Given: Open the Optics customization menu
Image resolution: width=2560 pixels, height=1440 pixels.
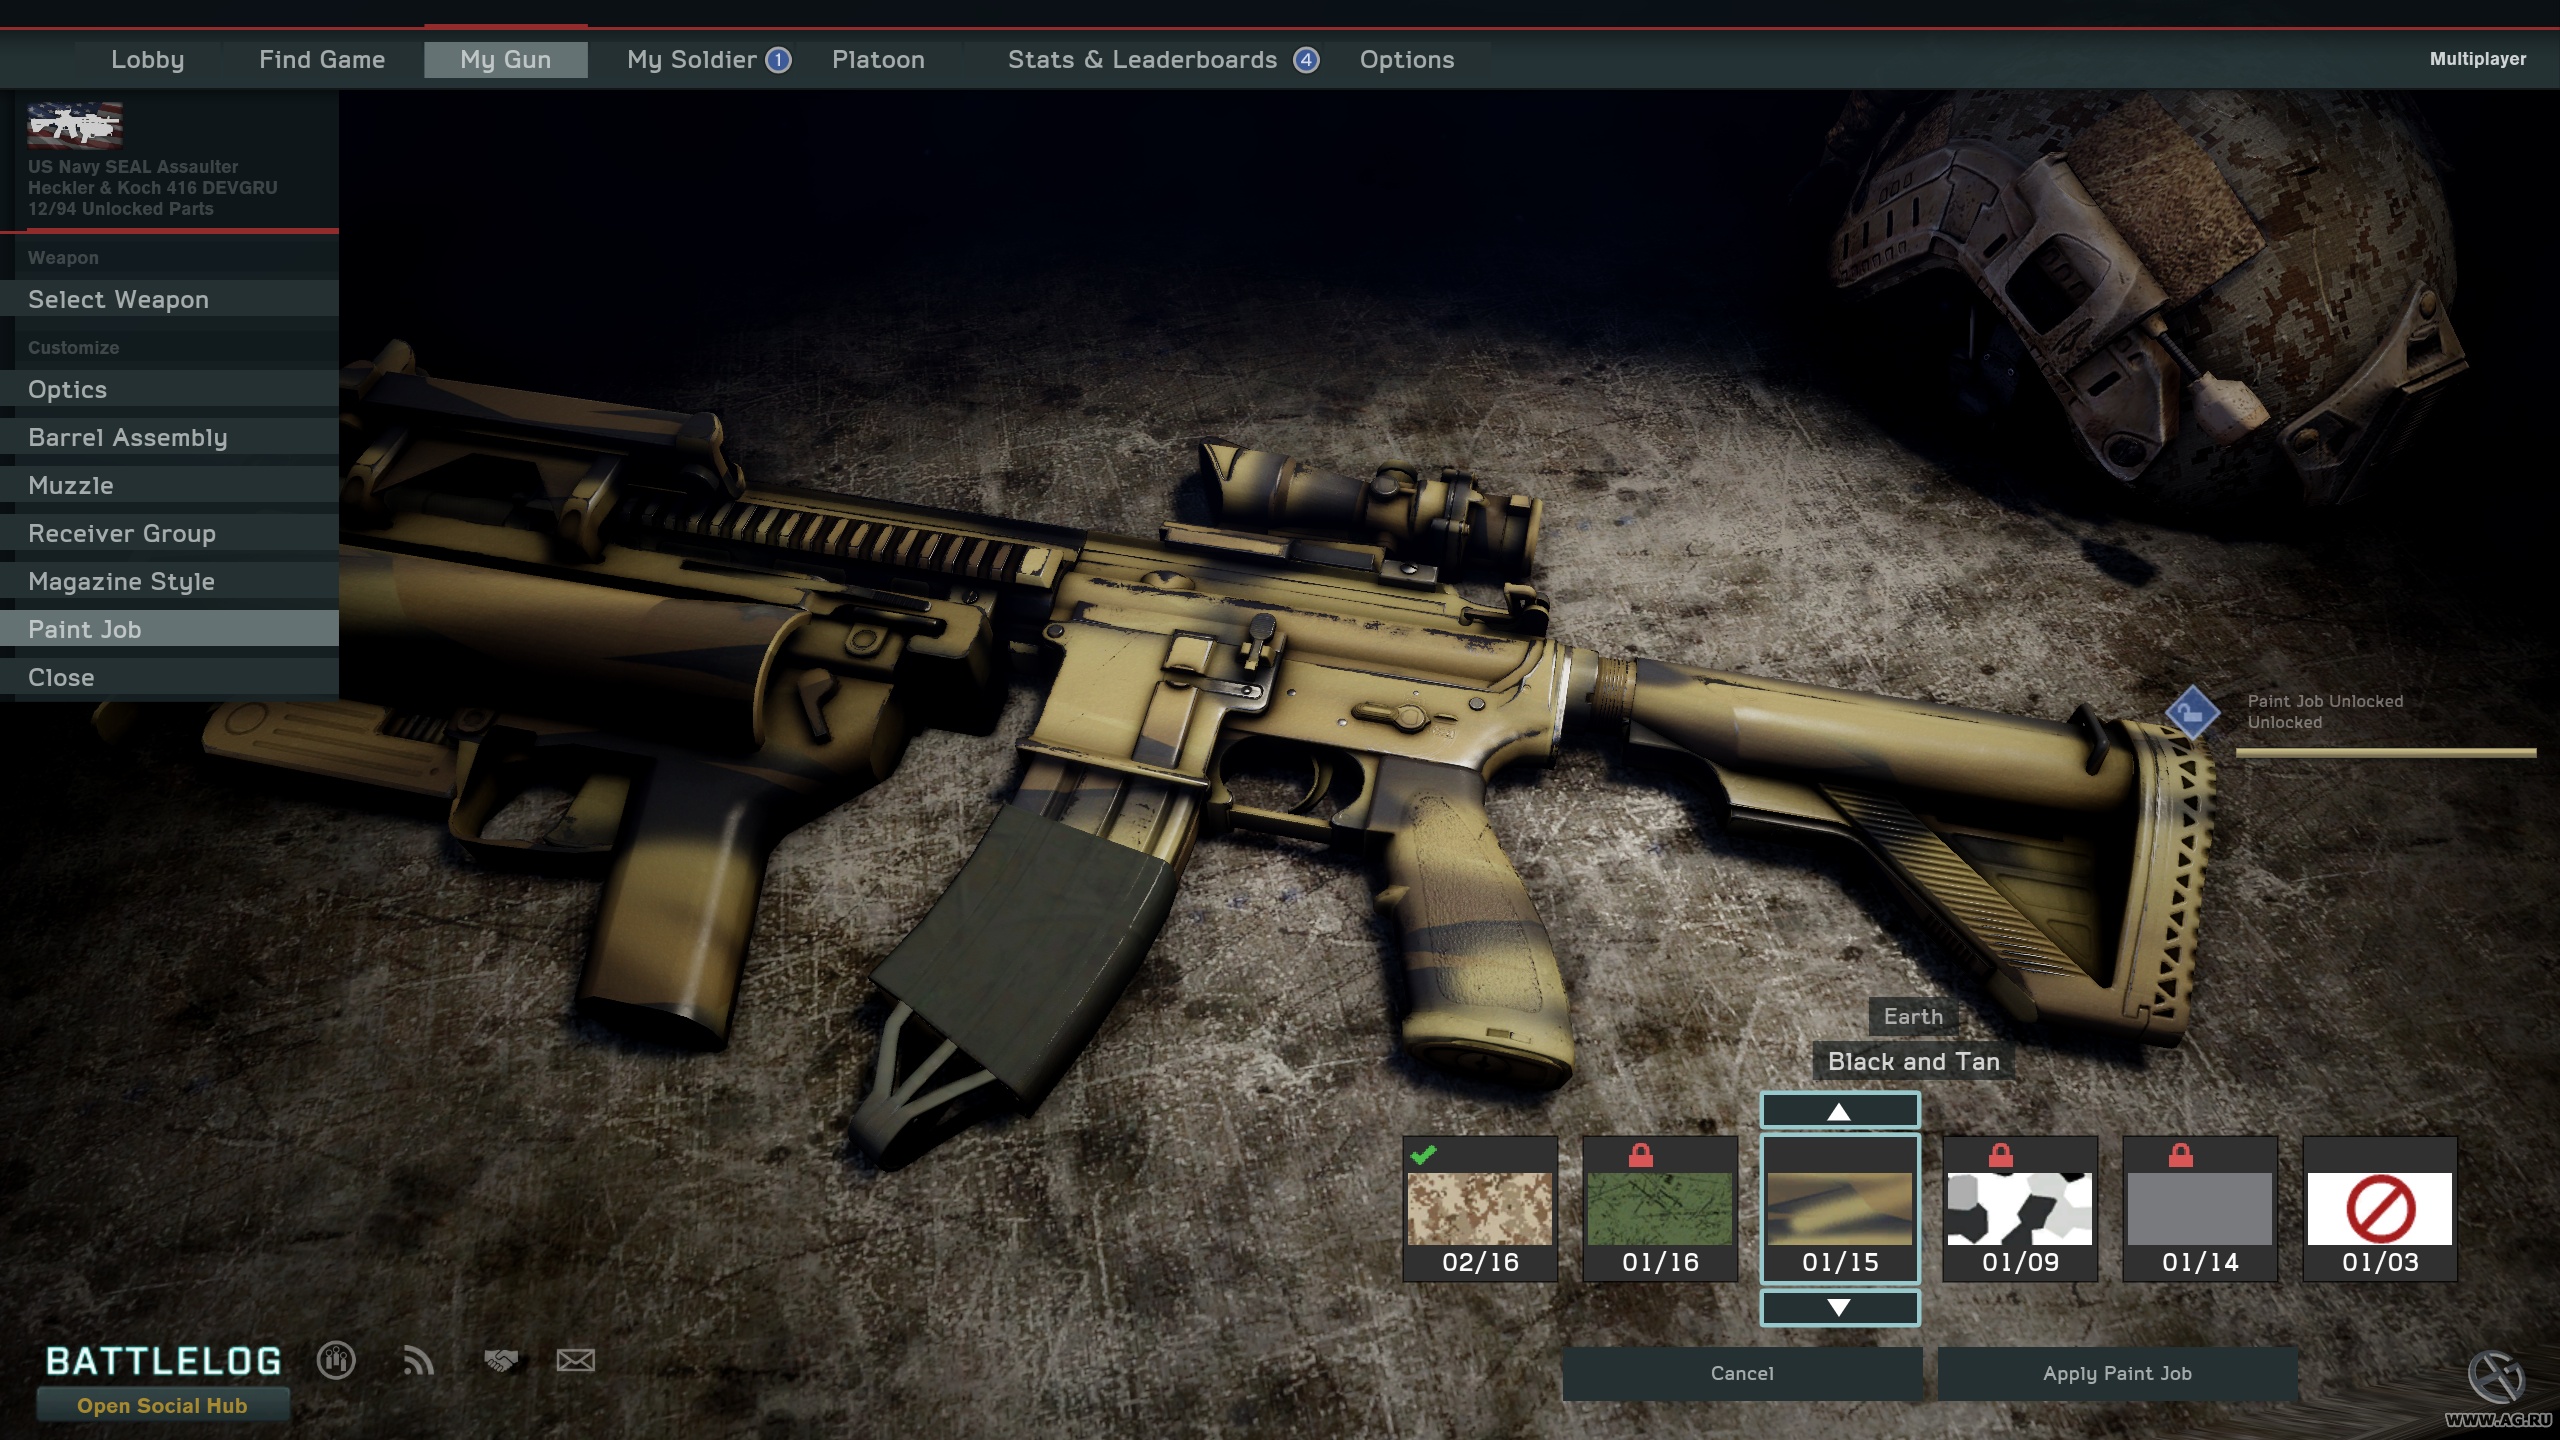Looking at the screenshot, I should point(69,389).
